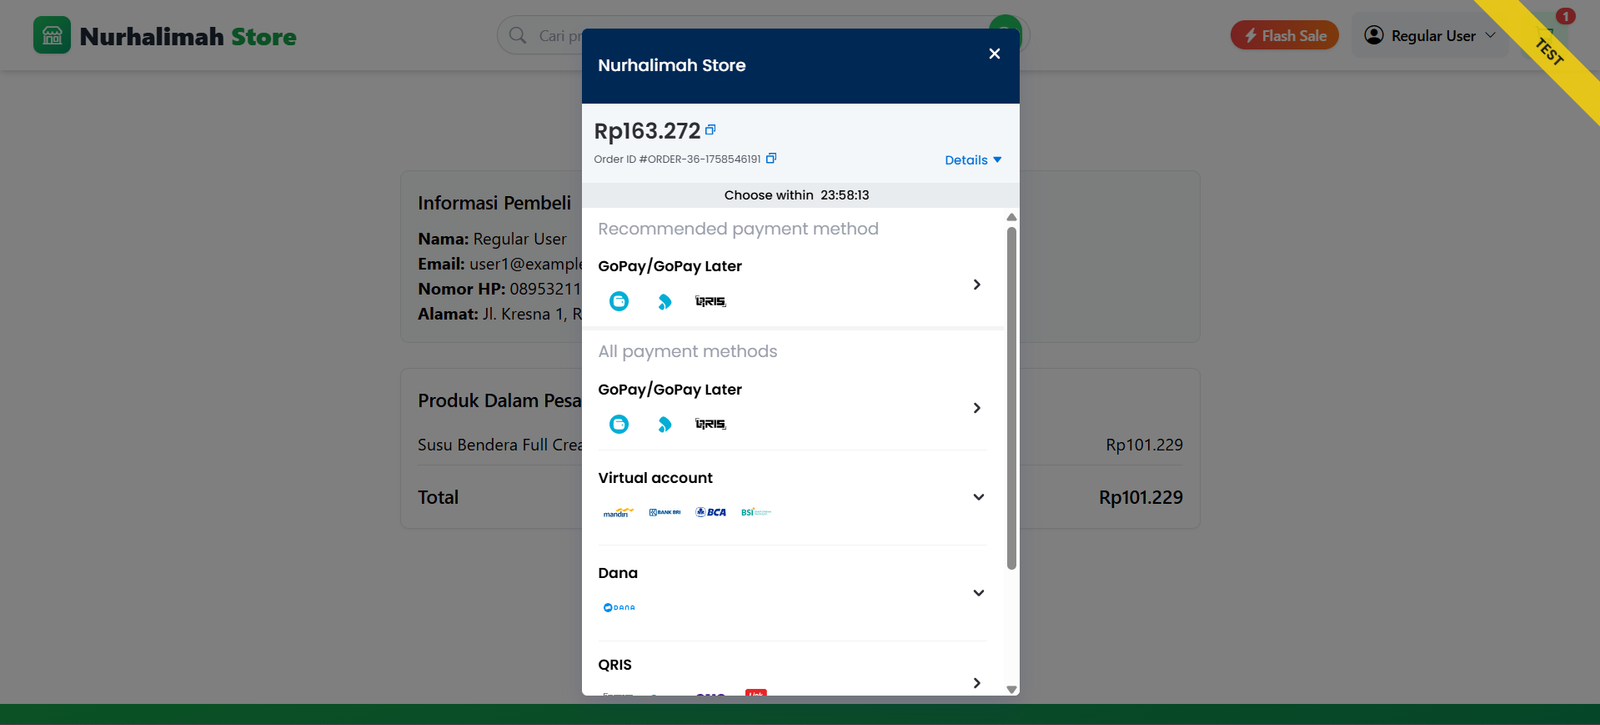Image resolution: width=1600 pixels, height=725 pixels.
Task: Expand the order Details dropdown
Action: pyautogui.click(x=972, y=160)
